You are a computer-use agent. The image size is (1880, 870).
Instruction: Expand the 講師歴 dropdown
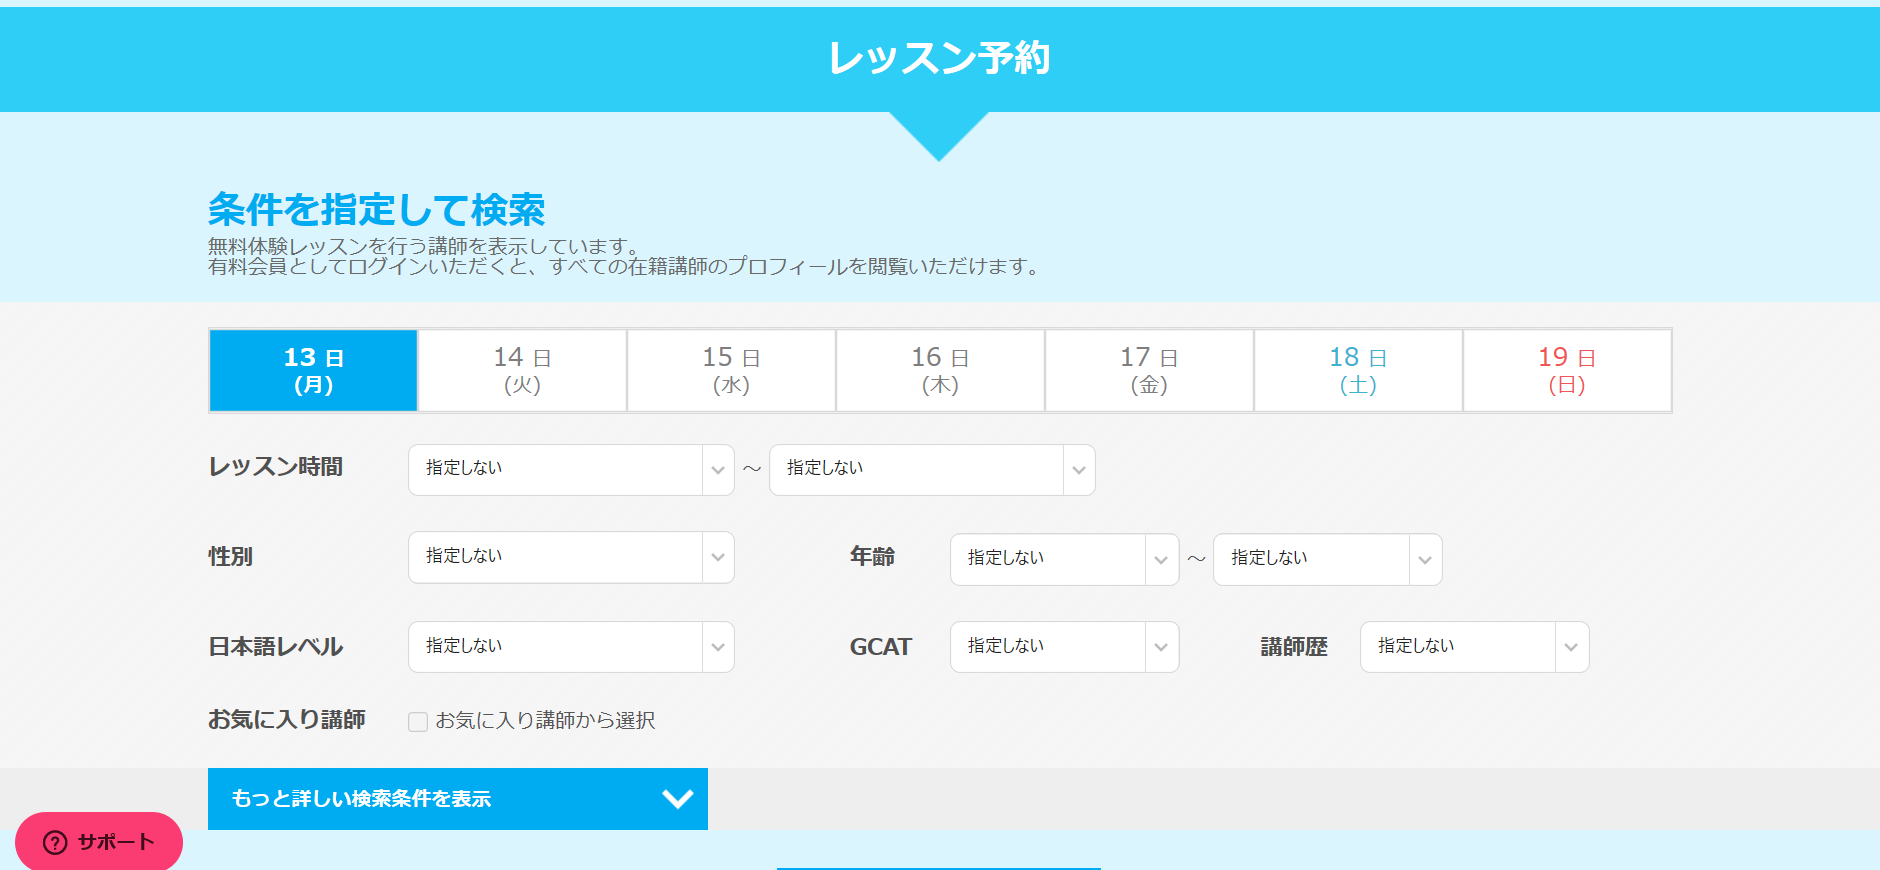point(1473,647)
